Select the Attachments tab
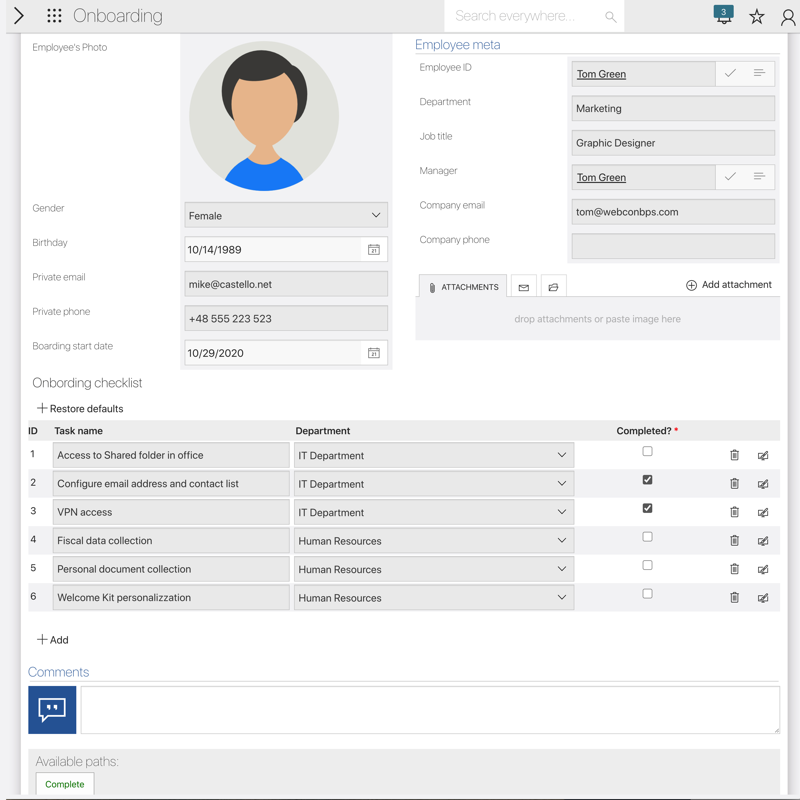The width and height of the screenshot is (800, 800). [x=462, y=287]
